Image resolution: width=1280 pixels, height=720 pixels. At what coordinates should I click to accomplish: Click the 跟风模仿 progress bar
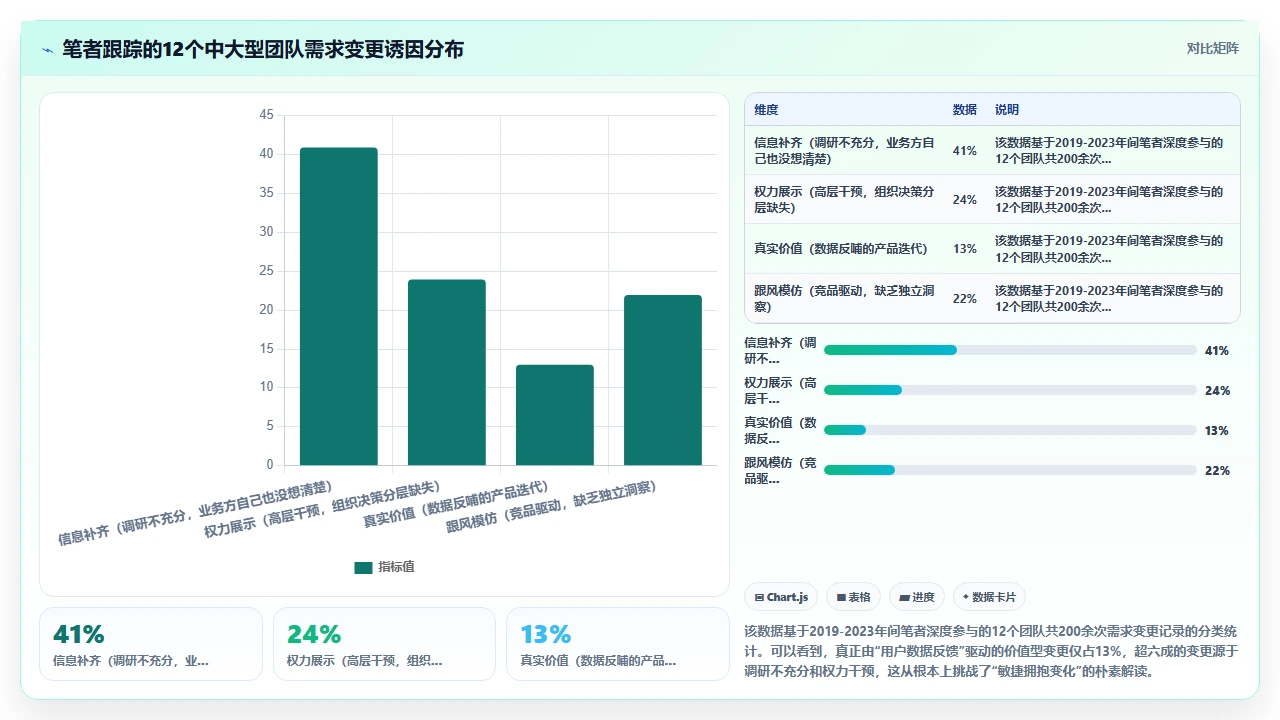[1010, 470]
